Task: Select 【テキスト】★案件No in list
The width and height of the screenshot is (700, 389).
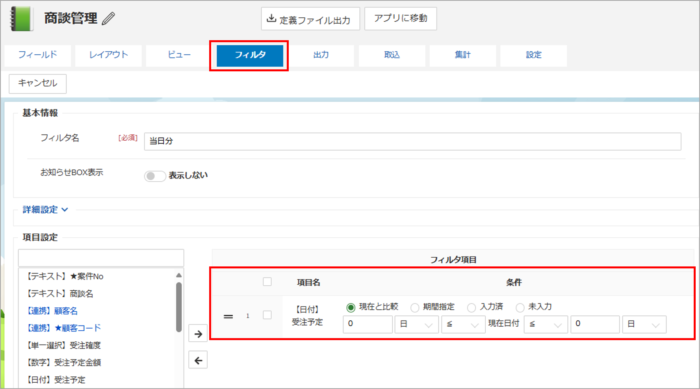Action: click(x=65, y=276)
